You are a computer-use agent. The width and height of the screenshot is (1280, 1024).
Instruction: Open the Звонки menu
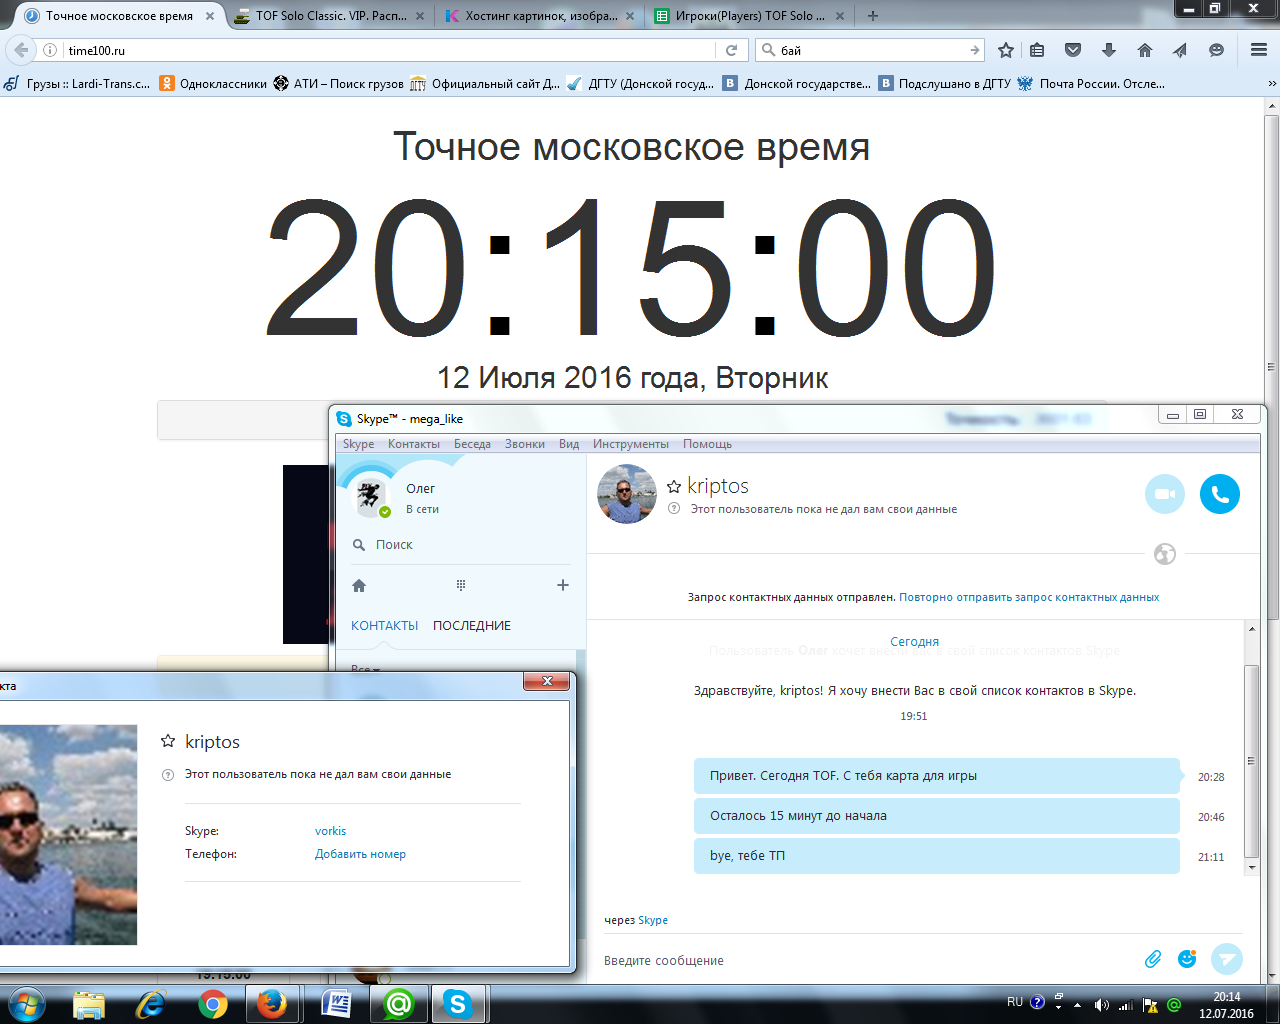coord(524,444)
